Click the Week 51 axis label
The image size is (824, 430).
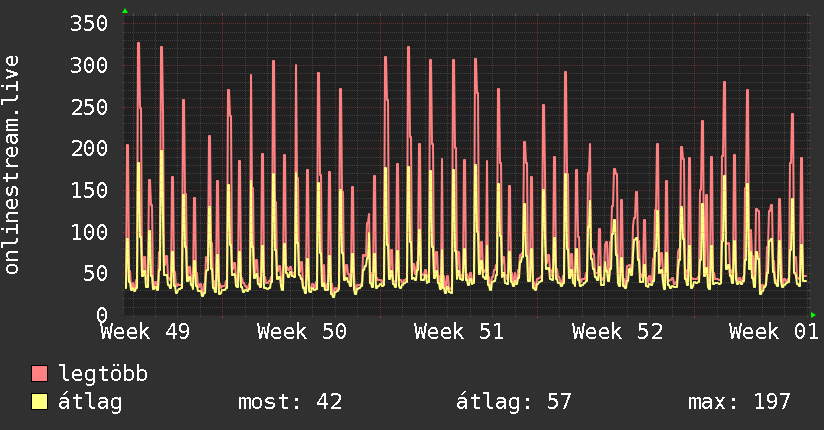[459, 332]
